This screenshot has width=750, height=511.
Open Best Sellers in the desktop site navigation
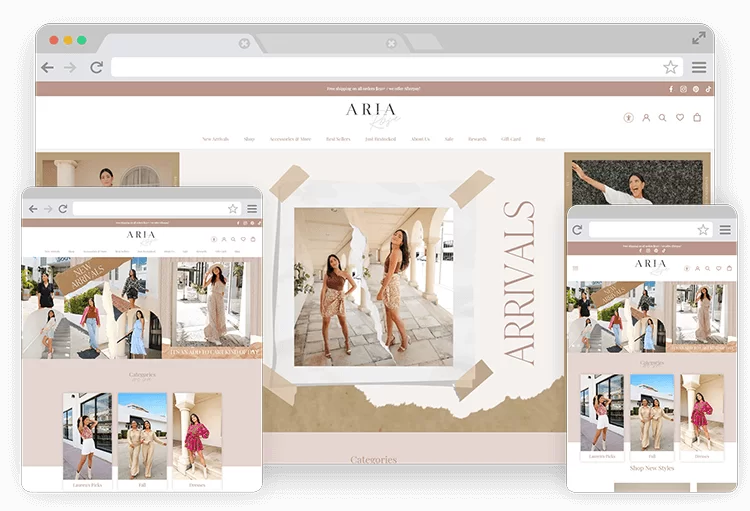click(338, 139)
